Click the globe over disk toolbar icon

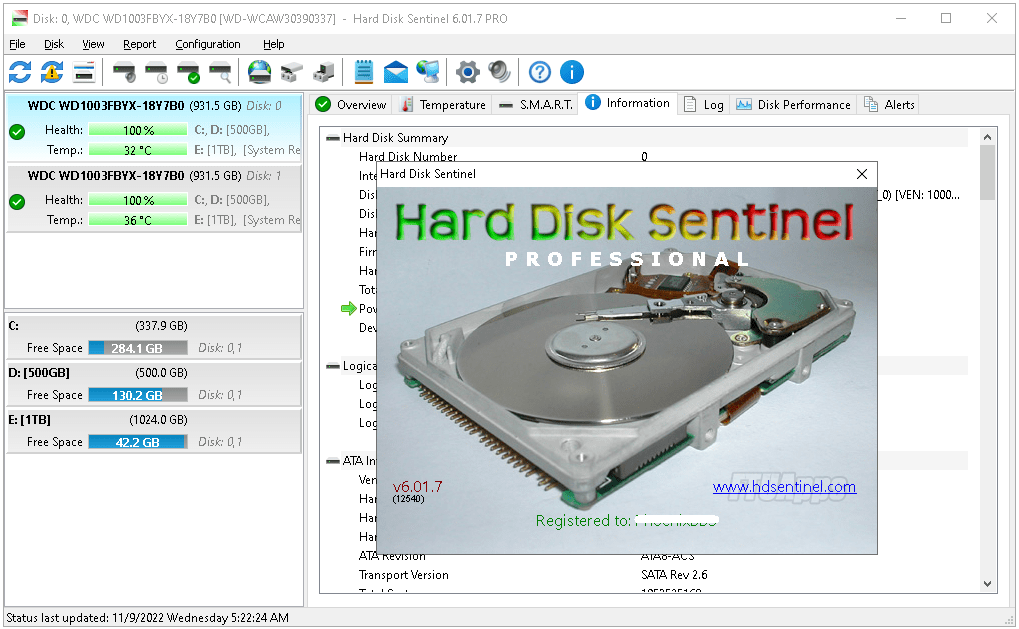260,72
